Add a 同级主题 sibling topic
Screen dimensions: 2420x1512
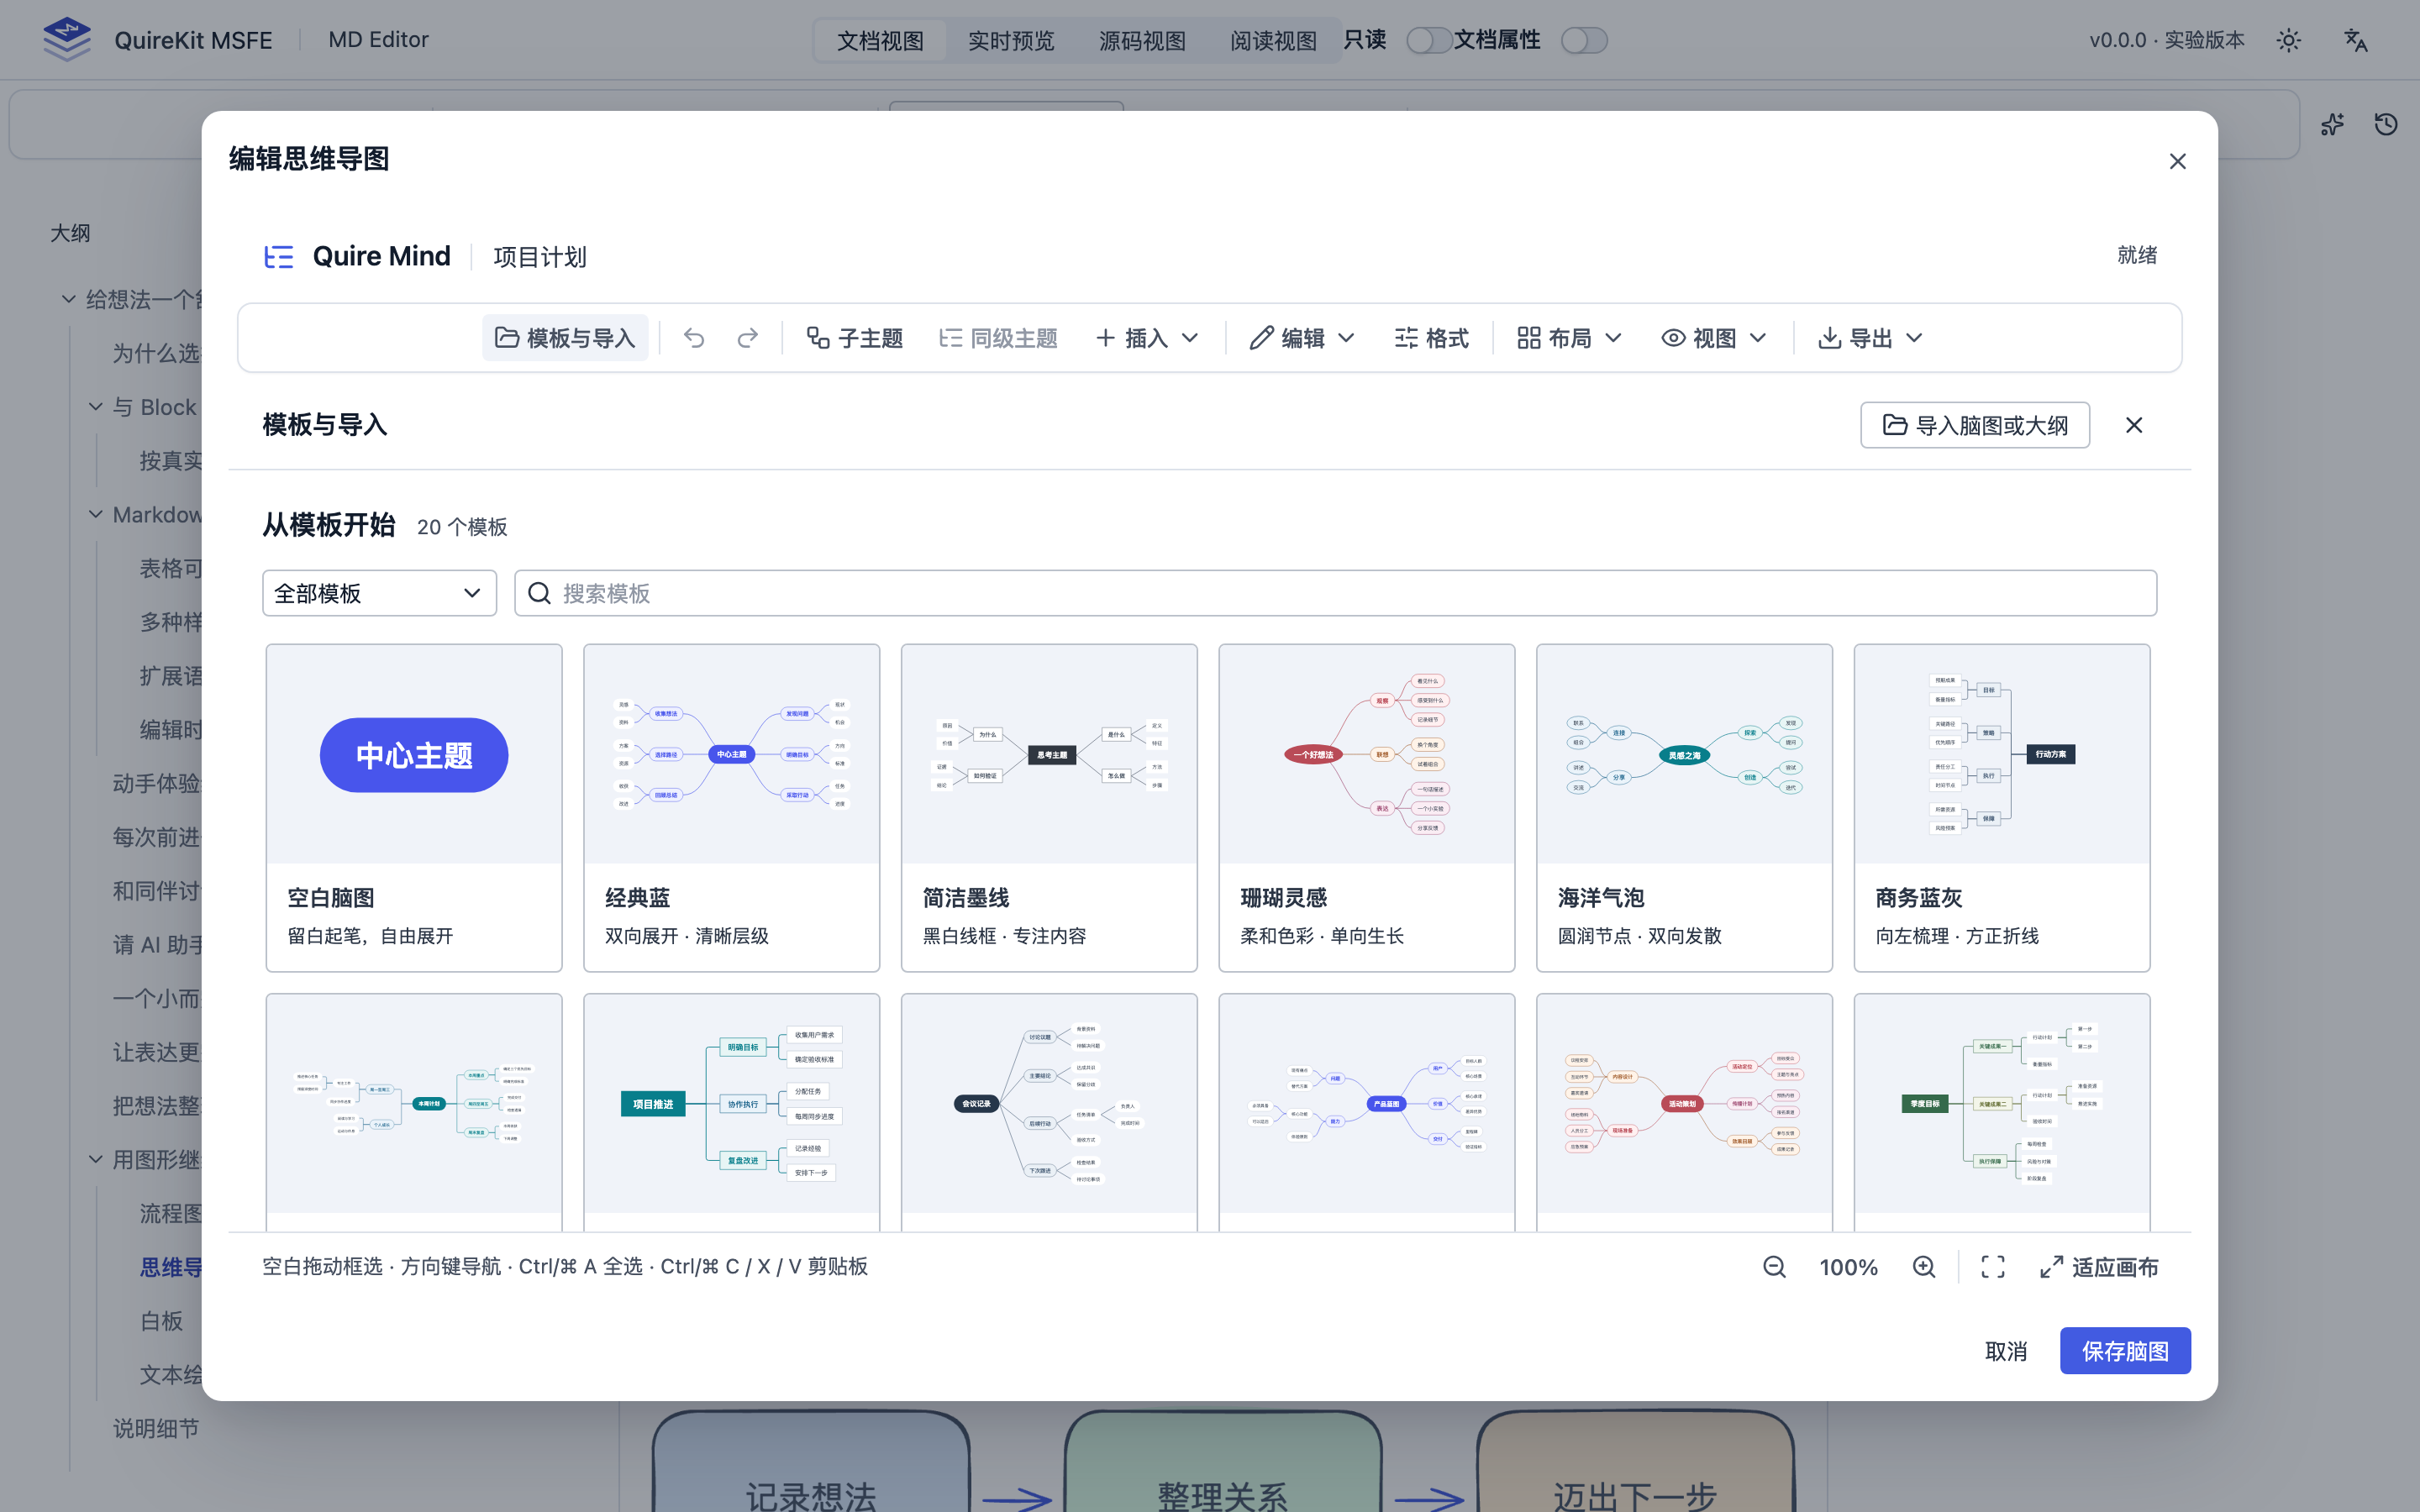click(x=998, y=338)
